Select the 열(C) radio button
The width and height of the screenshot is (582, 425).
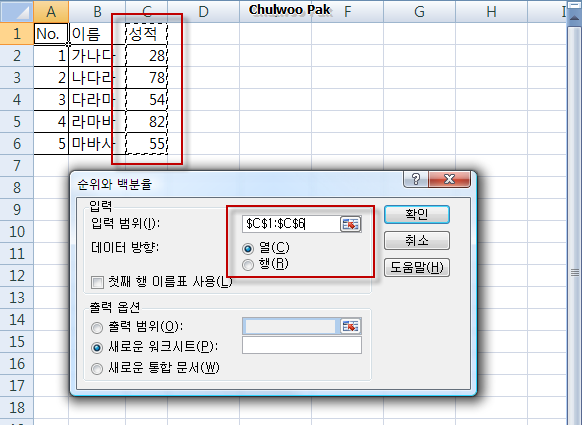[x=248, y=248]
